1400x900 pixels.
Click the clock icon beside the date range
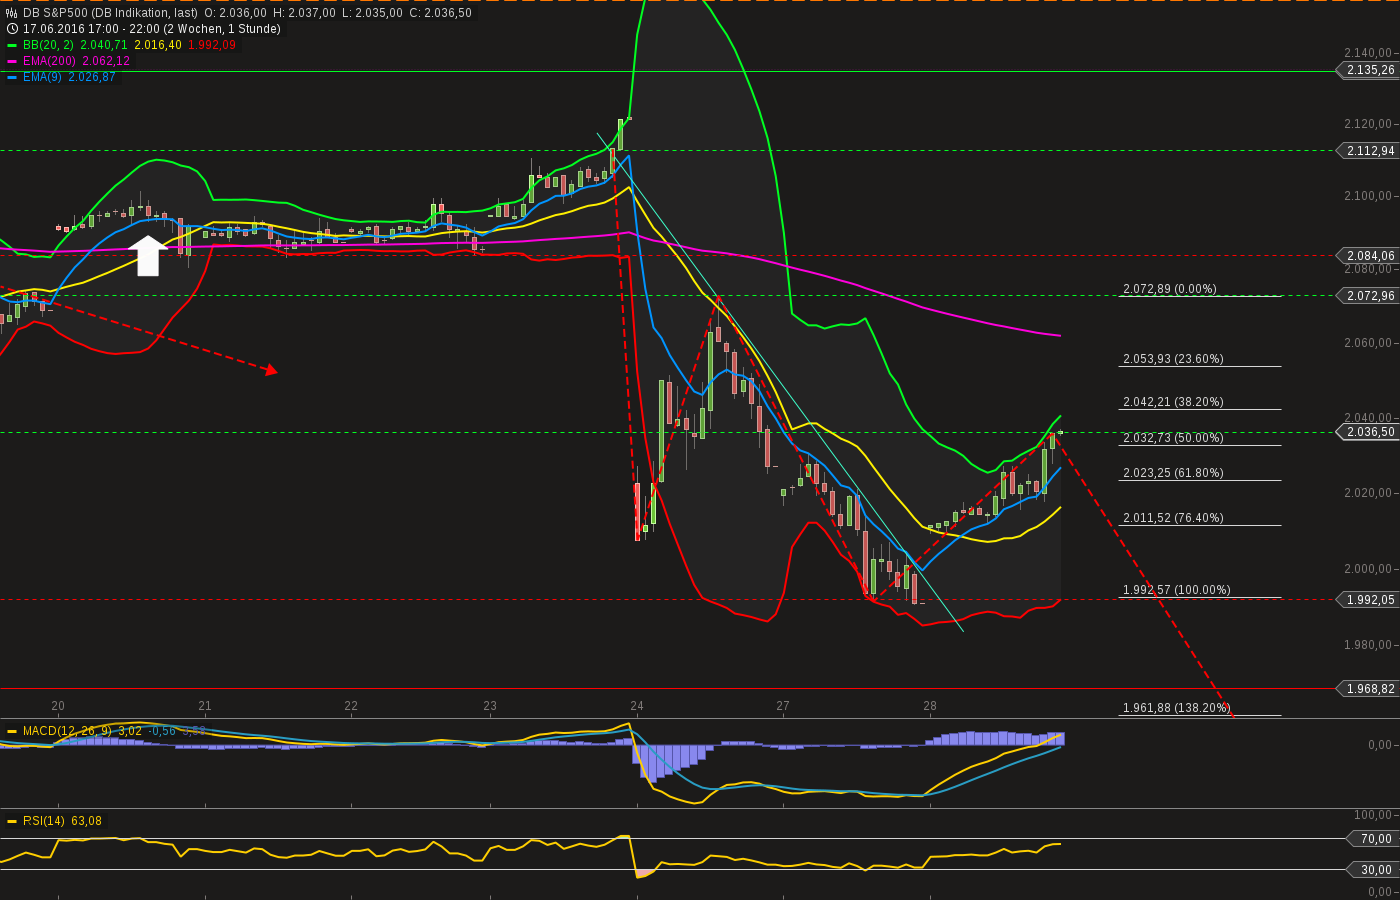(12, 29)
